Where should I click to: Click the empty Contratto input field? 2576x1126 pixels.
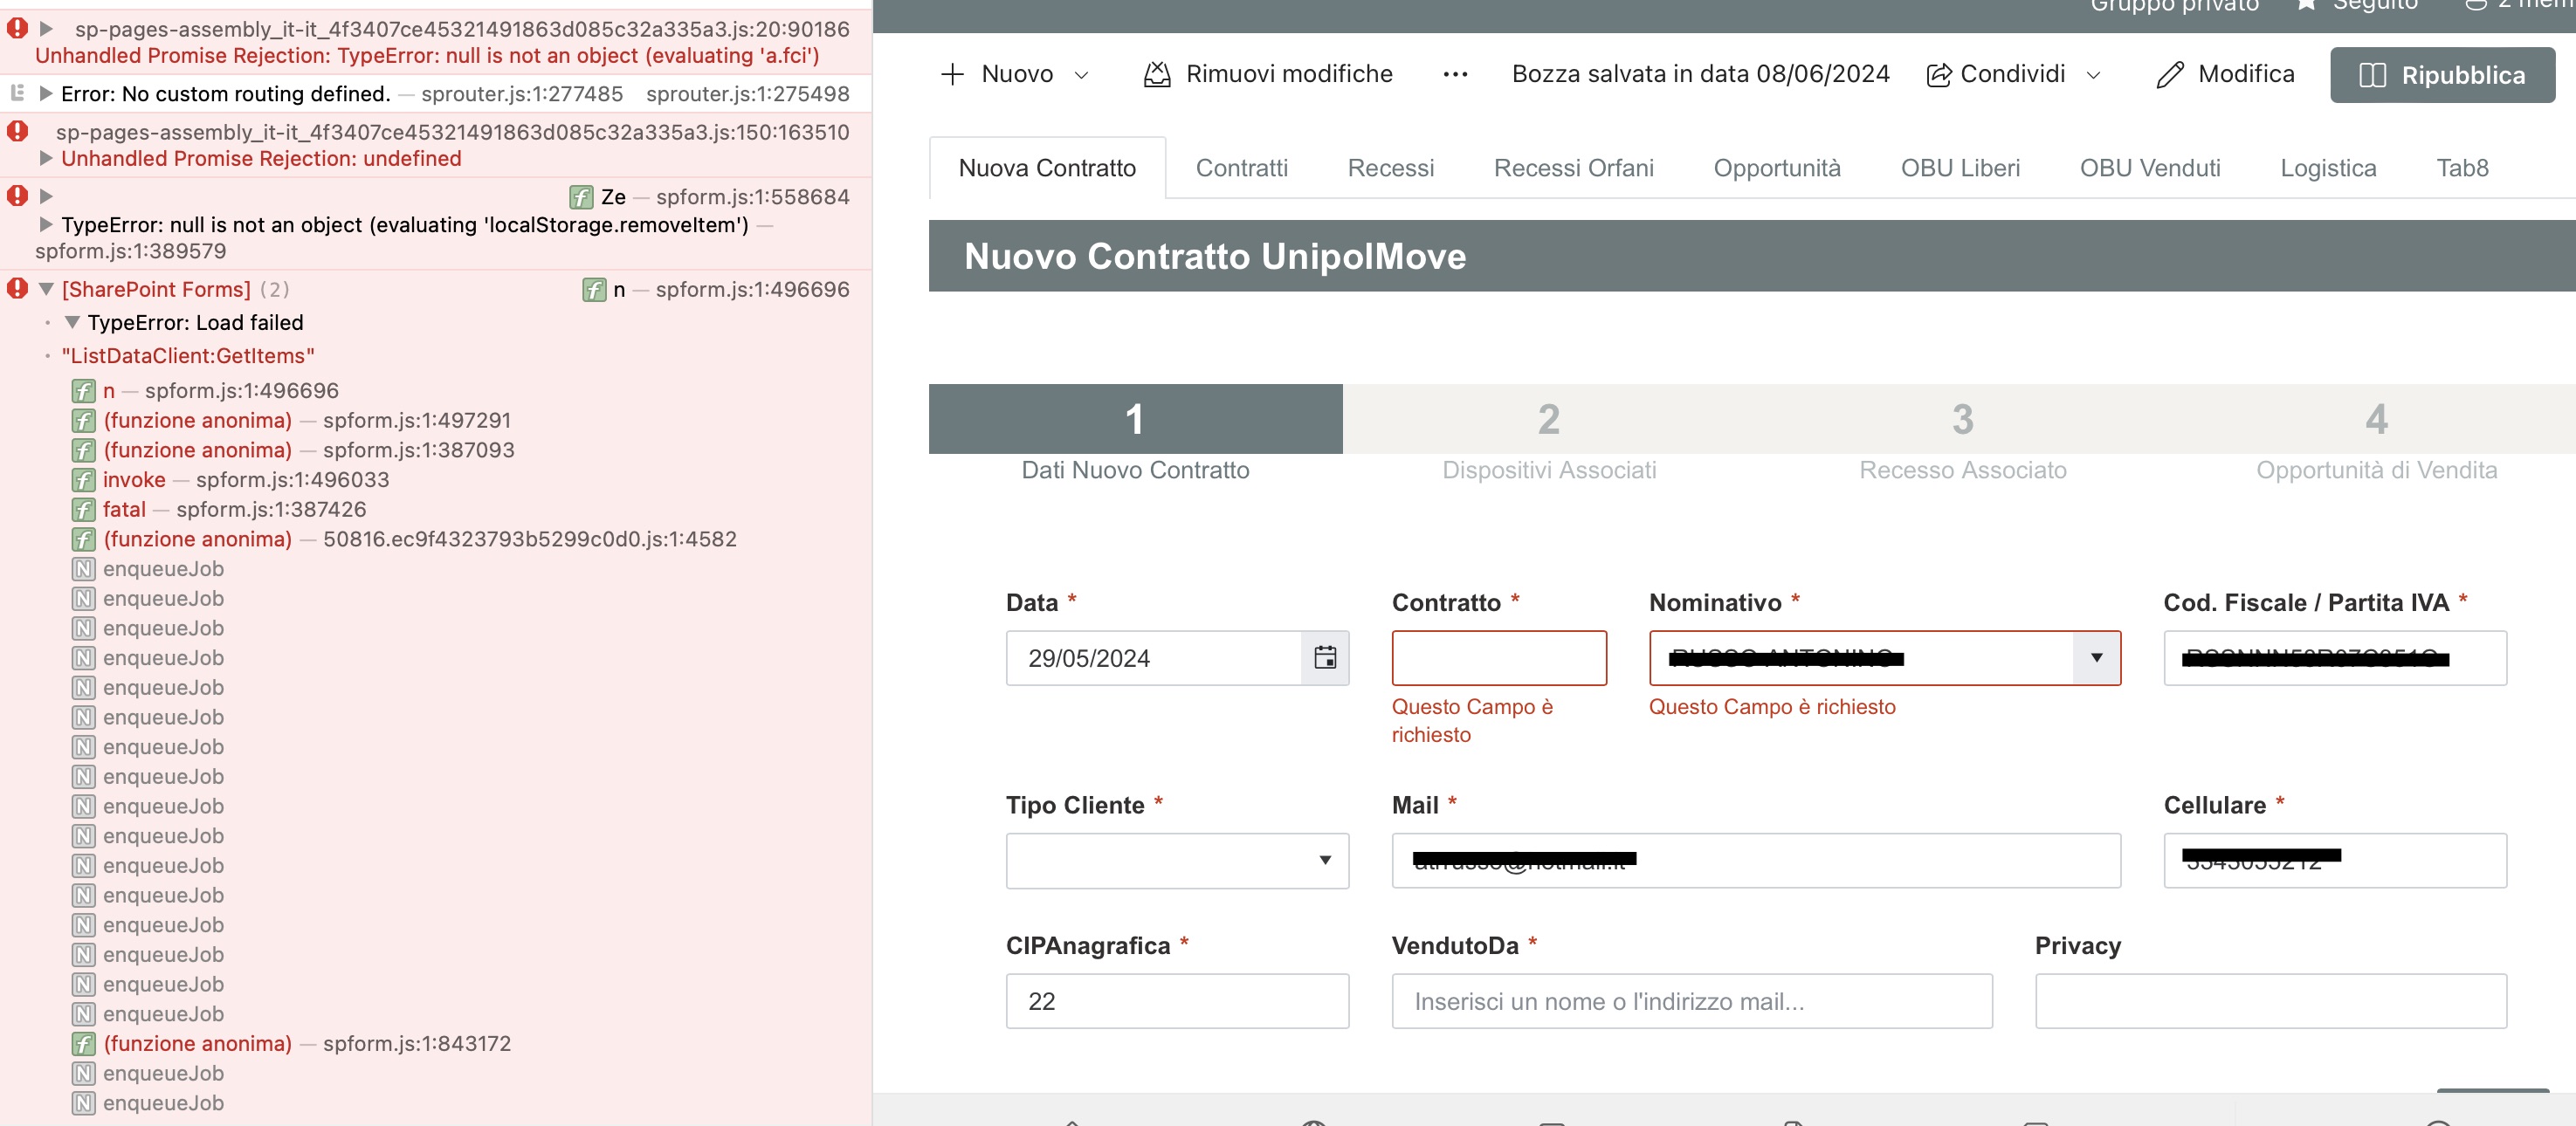(x=1499, y=657)
